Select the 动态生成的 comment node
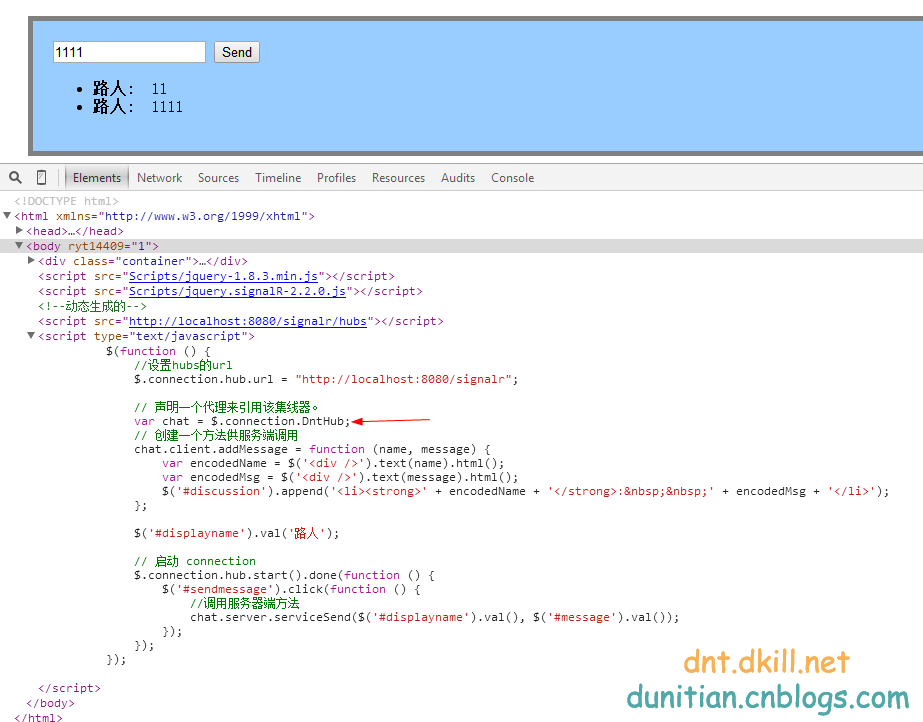This screenshot has width=923, height=722. 92,306
